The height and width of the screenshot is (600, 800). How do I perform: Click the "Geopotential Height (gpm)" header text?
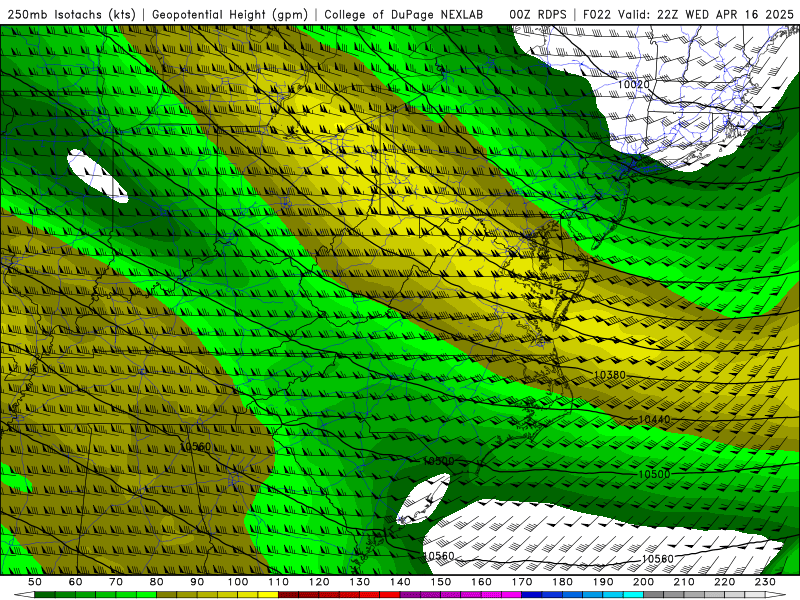click(230, 15)
